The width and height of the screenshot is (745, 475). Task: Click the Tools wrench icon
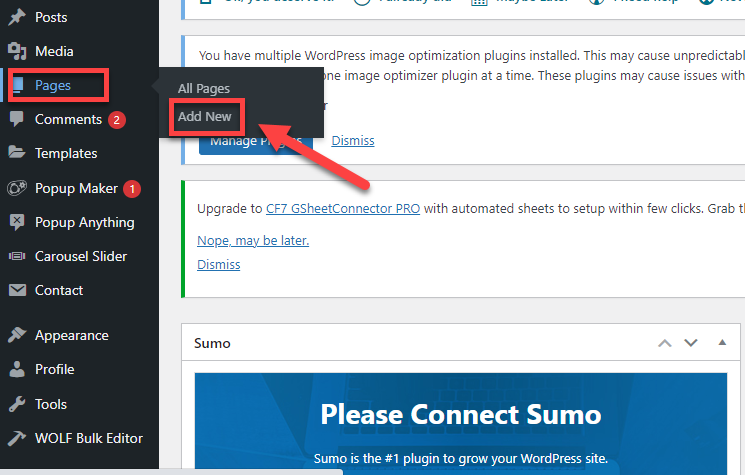click(x=17, y=404)
